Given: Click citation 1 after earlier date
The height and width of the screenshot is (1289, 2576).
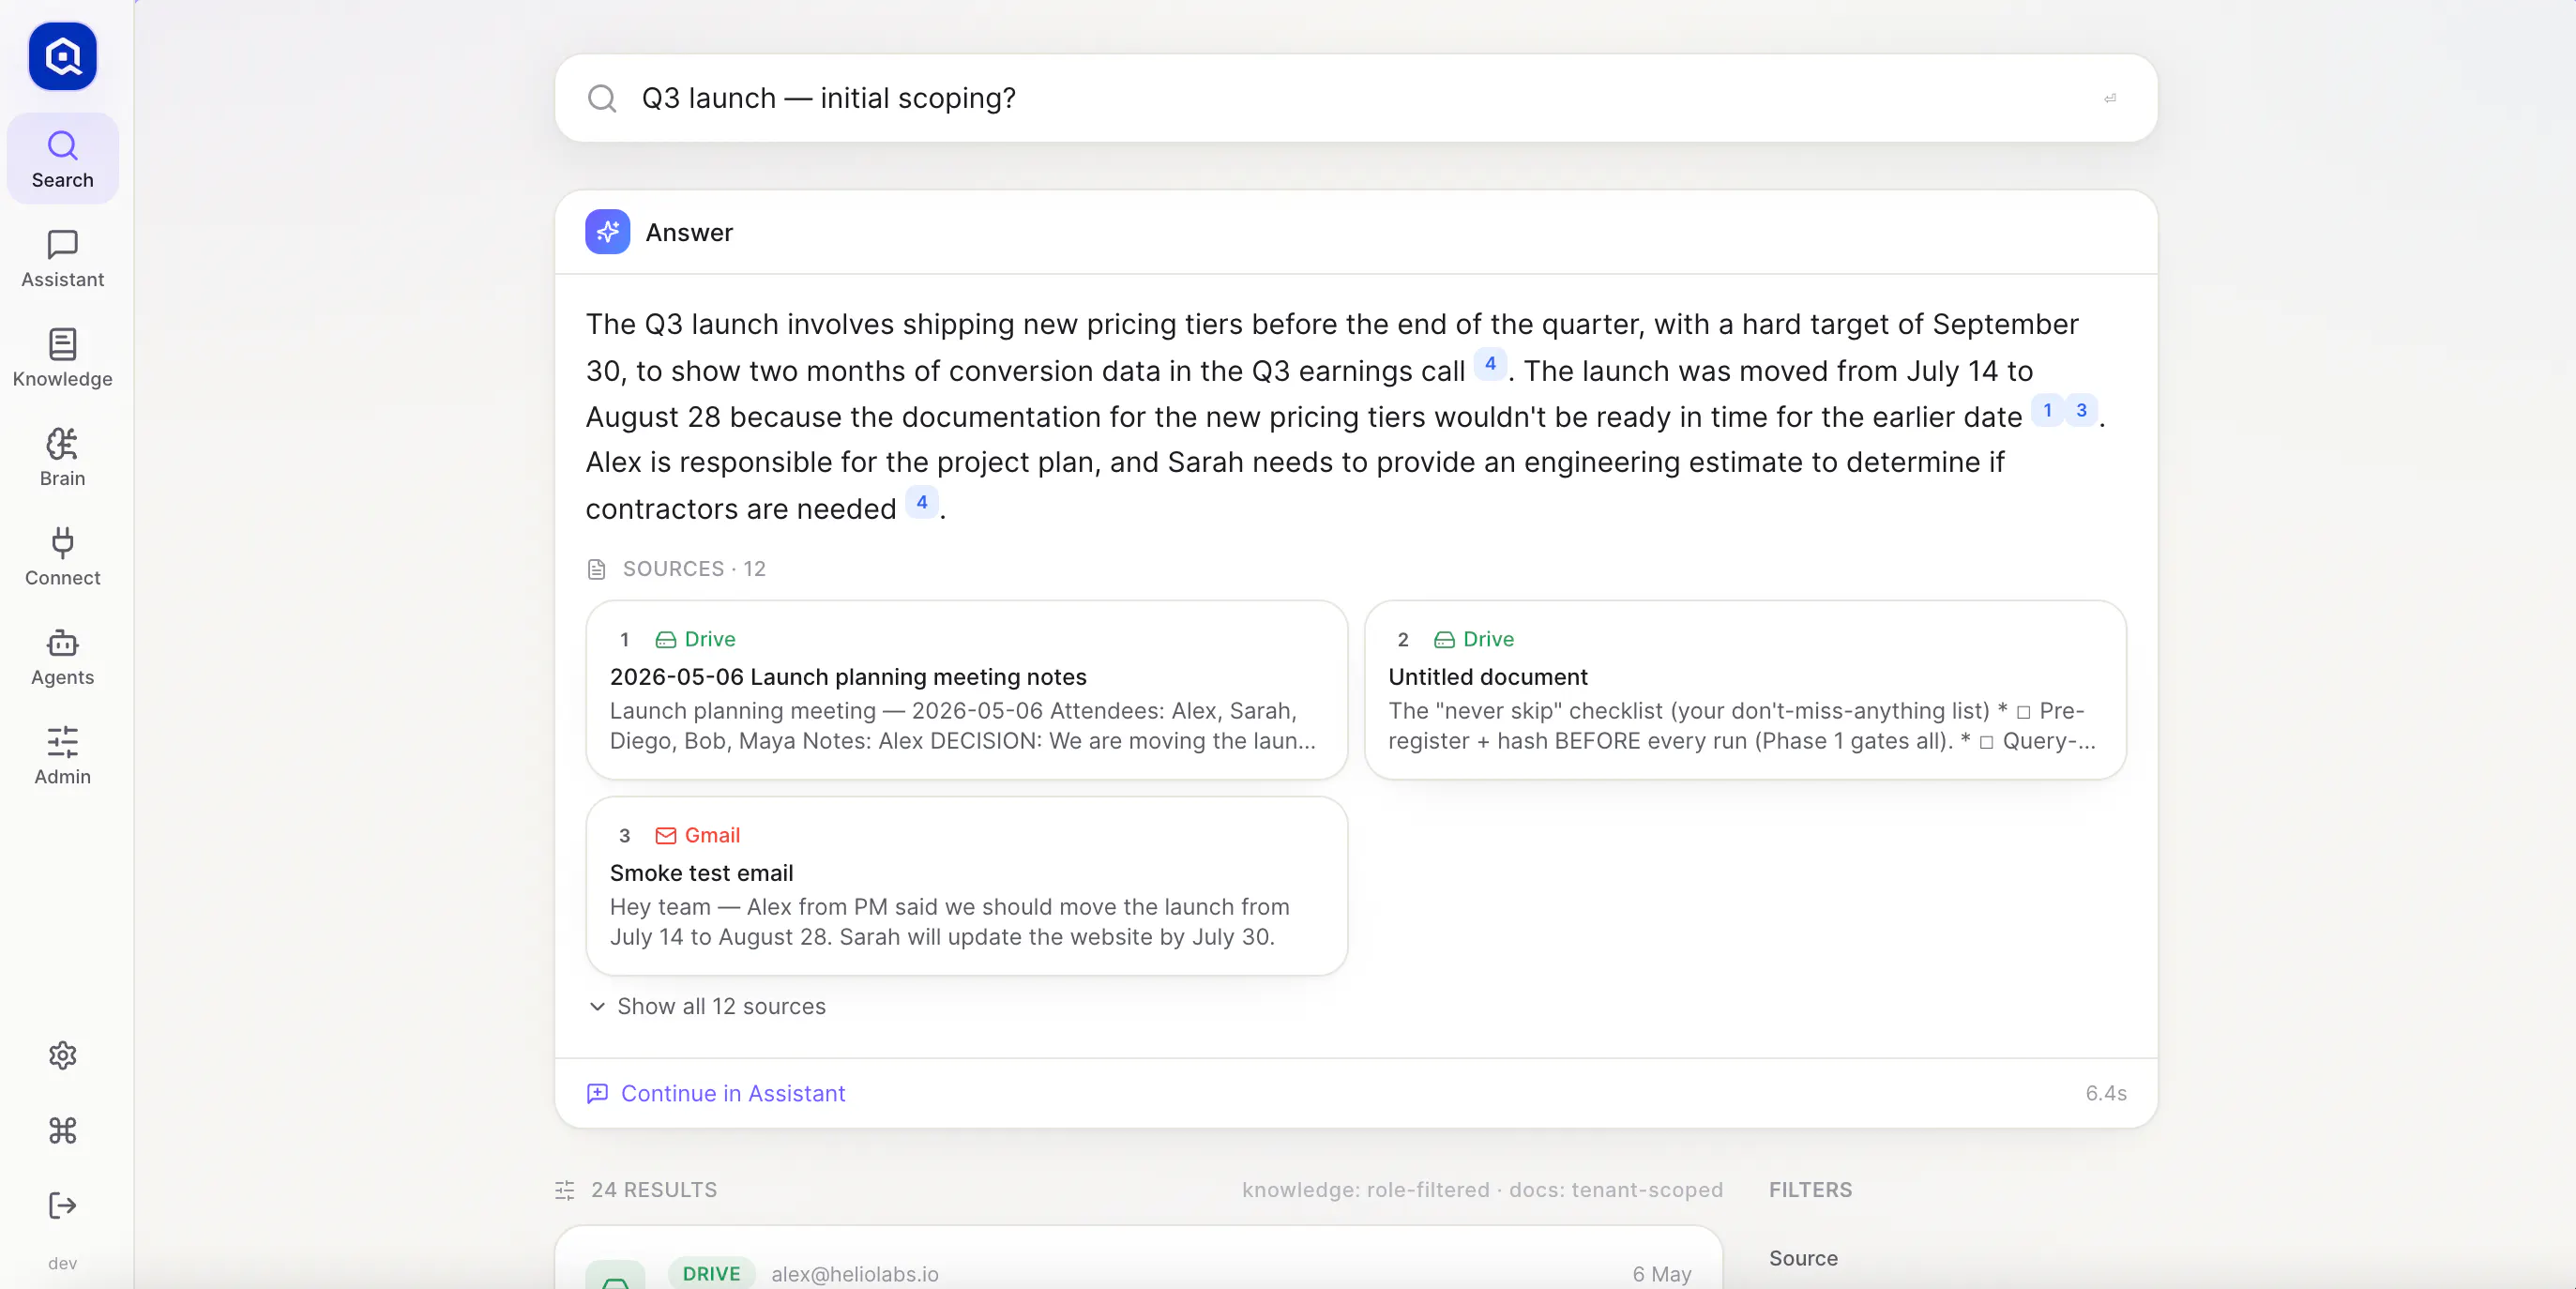Looking at the screenshot, I should pos(2047,410).
